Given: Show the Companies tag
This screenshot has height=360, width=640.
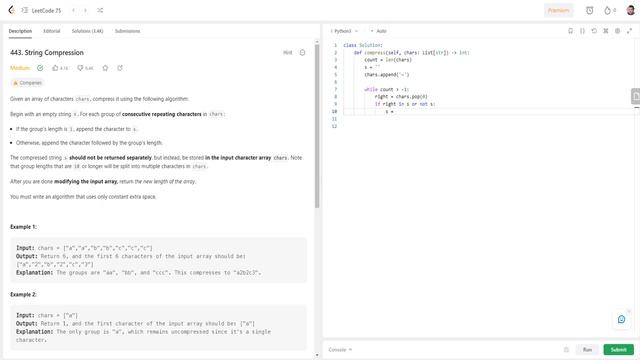Looking at the screenshot, I should point(27,83).
